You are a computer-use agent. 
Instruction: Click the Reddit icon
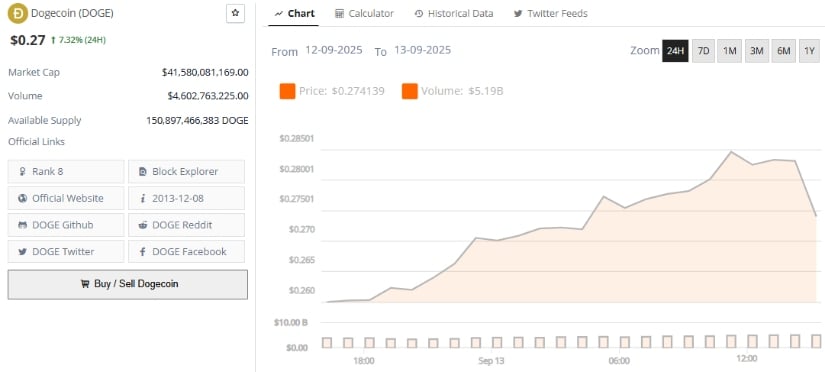(x=143, y=225)
